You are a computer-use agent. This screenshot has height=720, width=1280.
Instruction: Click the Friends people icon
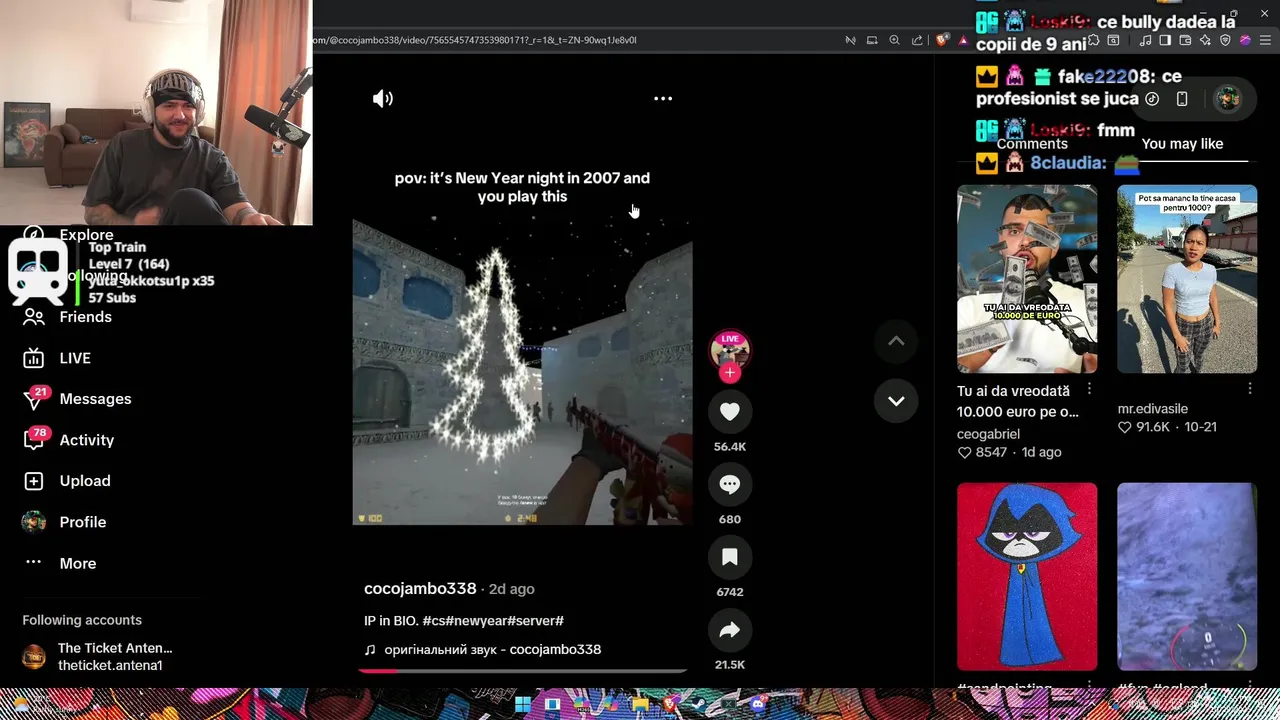pos(34,317)
